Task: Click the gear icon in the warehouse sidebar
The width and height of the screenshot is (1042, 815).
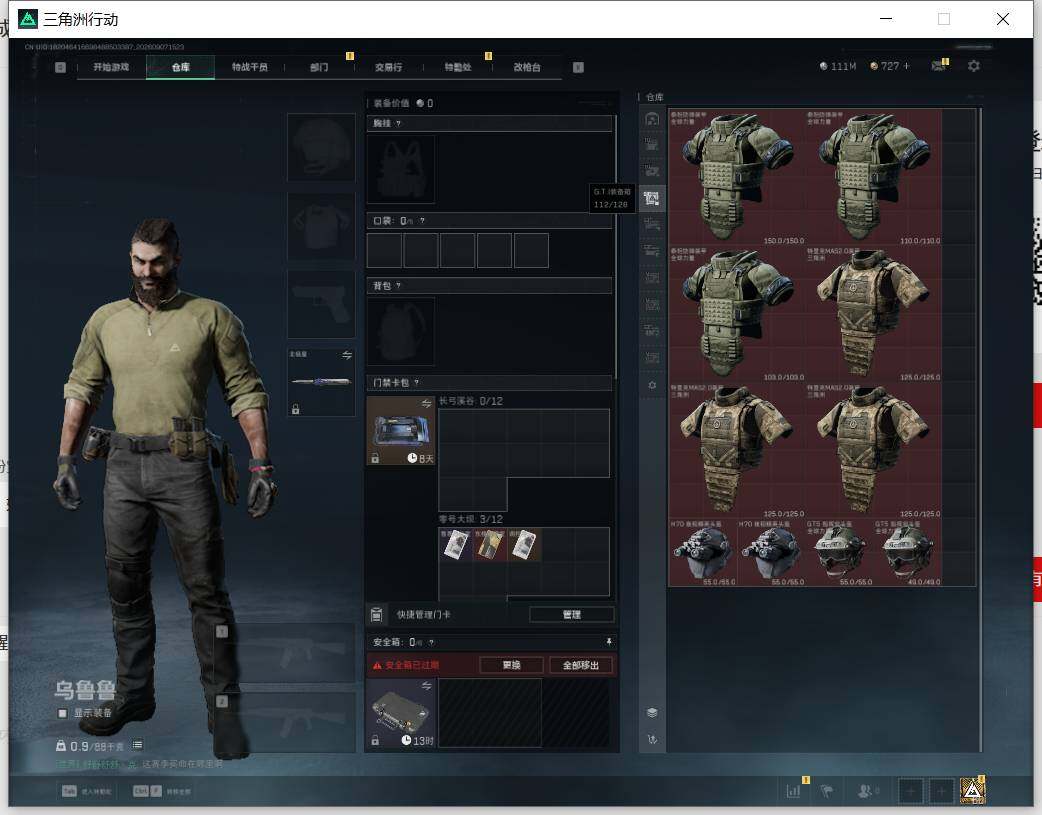Action: (652, 386)
